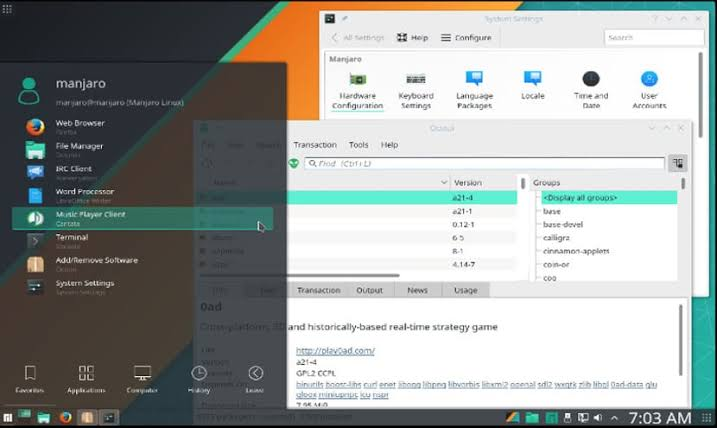The image size is (717, 428).
Task: Click the network icon in system tray
Action: [x=583, y=417]
